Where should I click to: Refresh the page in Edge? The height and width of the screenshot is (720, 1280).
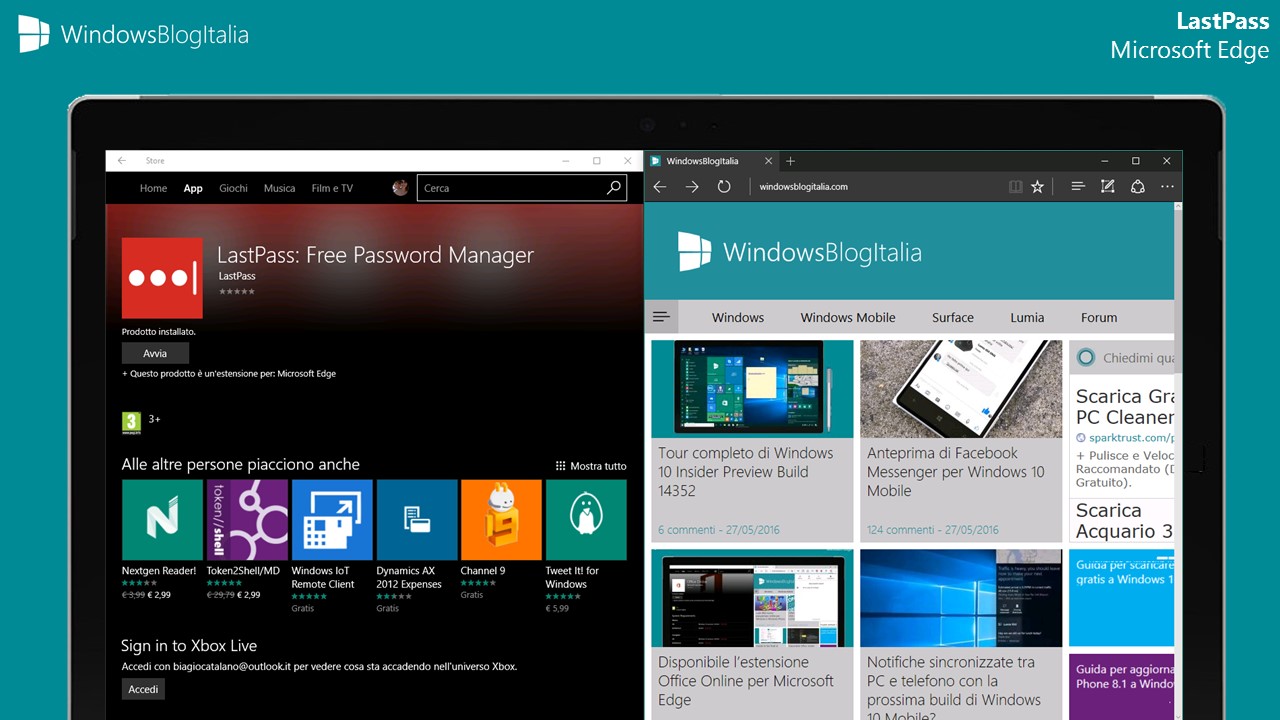(x=724, y=187)
